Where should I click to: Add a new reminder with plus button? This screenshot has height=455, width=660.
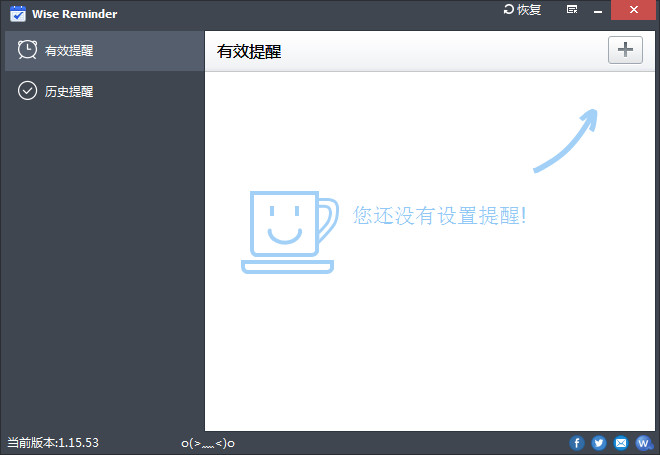tap(625, 50)
